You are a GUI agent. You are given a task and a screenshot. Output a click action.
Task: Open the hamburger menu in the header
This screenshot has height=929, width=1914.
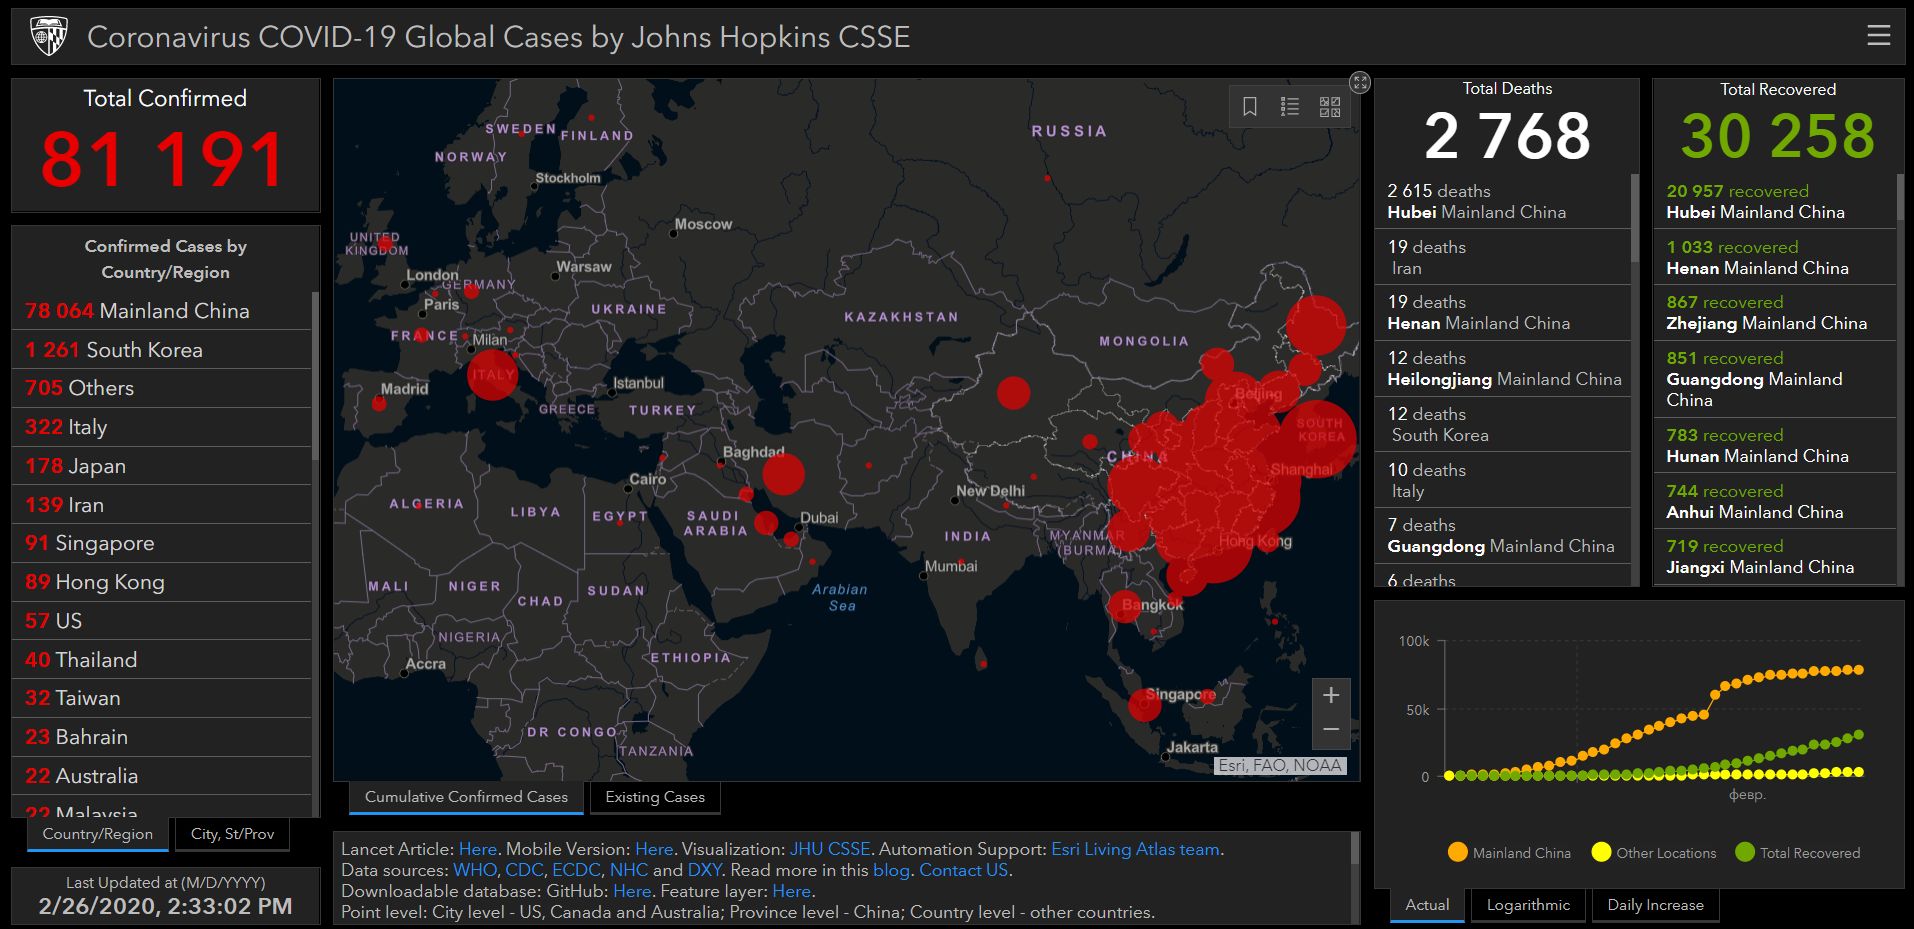click(x=1878, y=36)
